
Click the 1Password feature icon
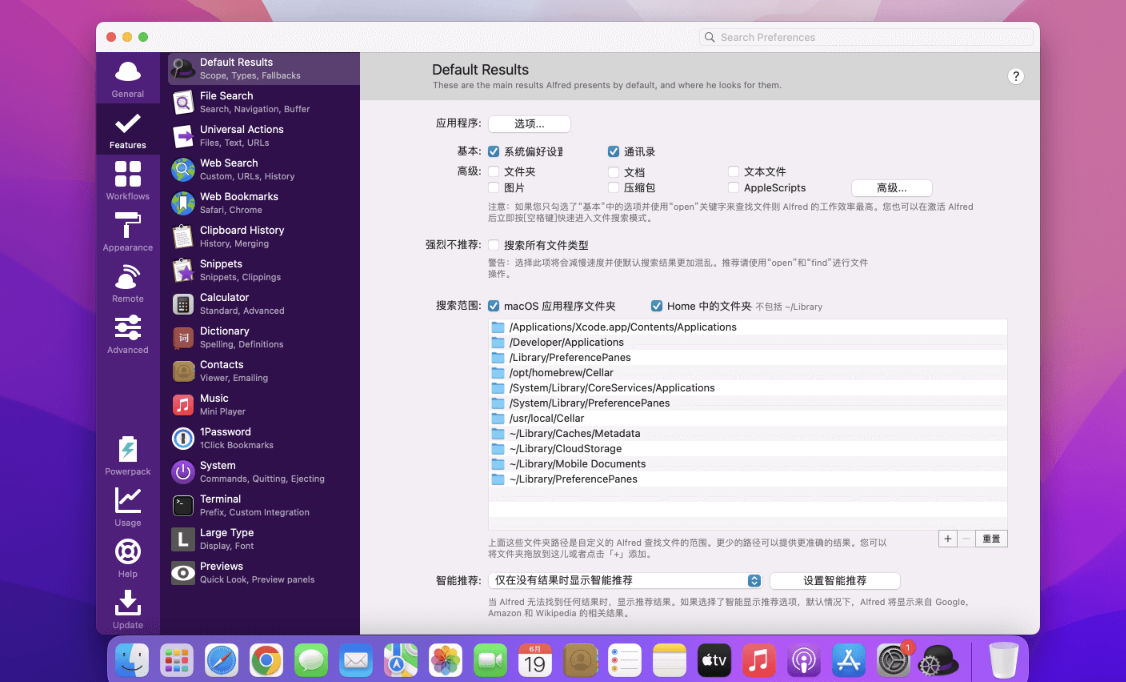pos(183,439)
